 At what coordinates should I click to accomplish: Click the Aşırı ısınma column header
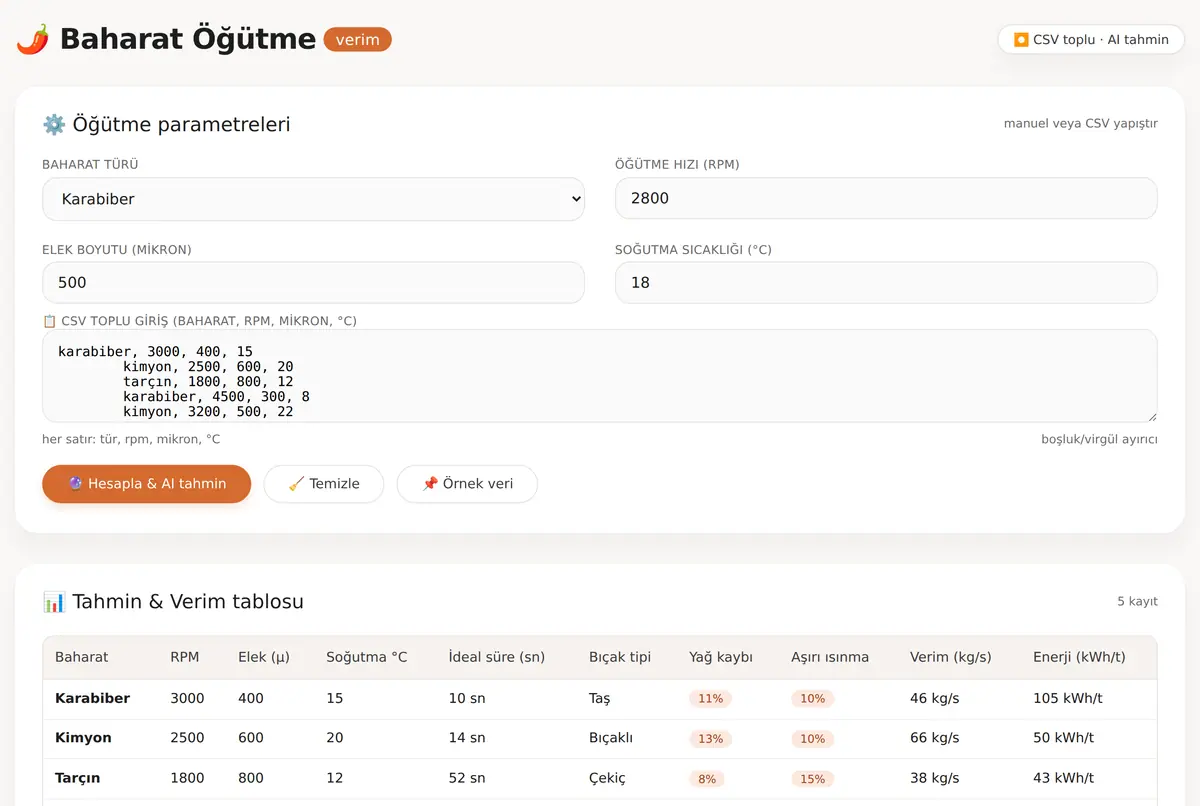830,657
